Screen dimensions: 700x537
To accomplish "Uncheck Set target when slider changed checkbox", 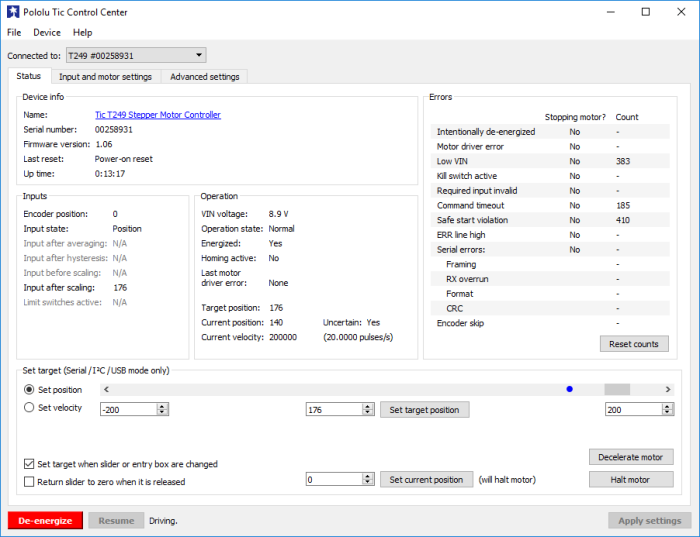I will coord(29,464).
